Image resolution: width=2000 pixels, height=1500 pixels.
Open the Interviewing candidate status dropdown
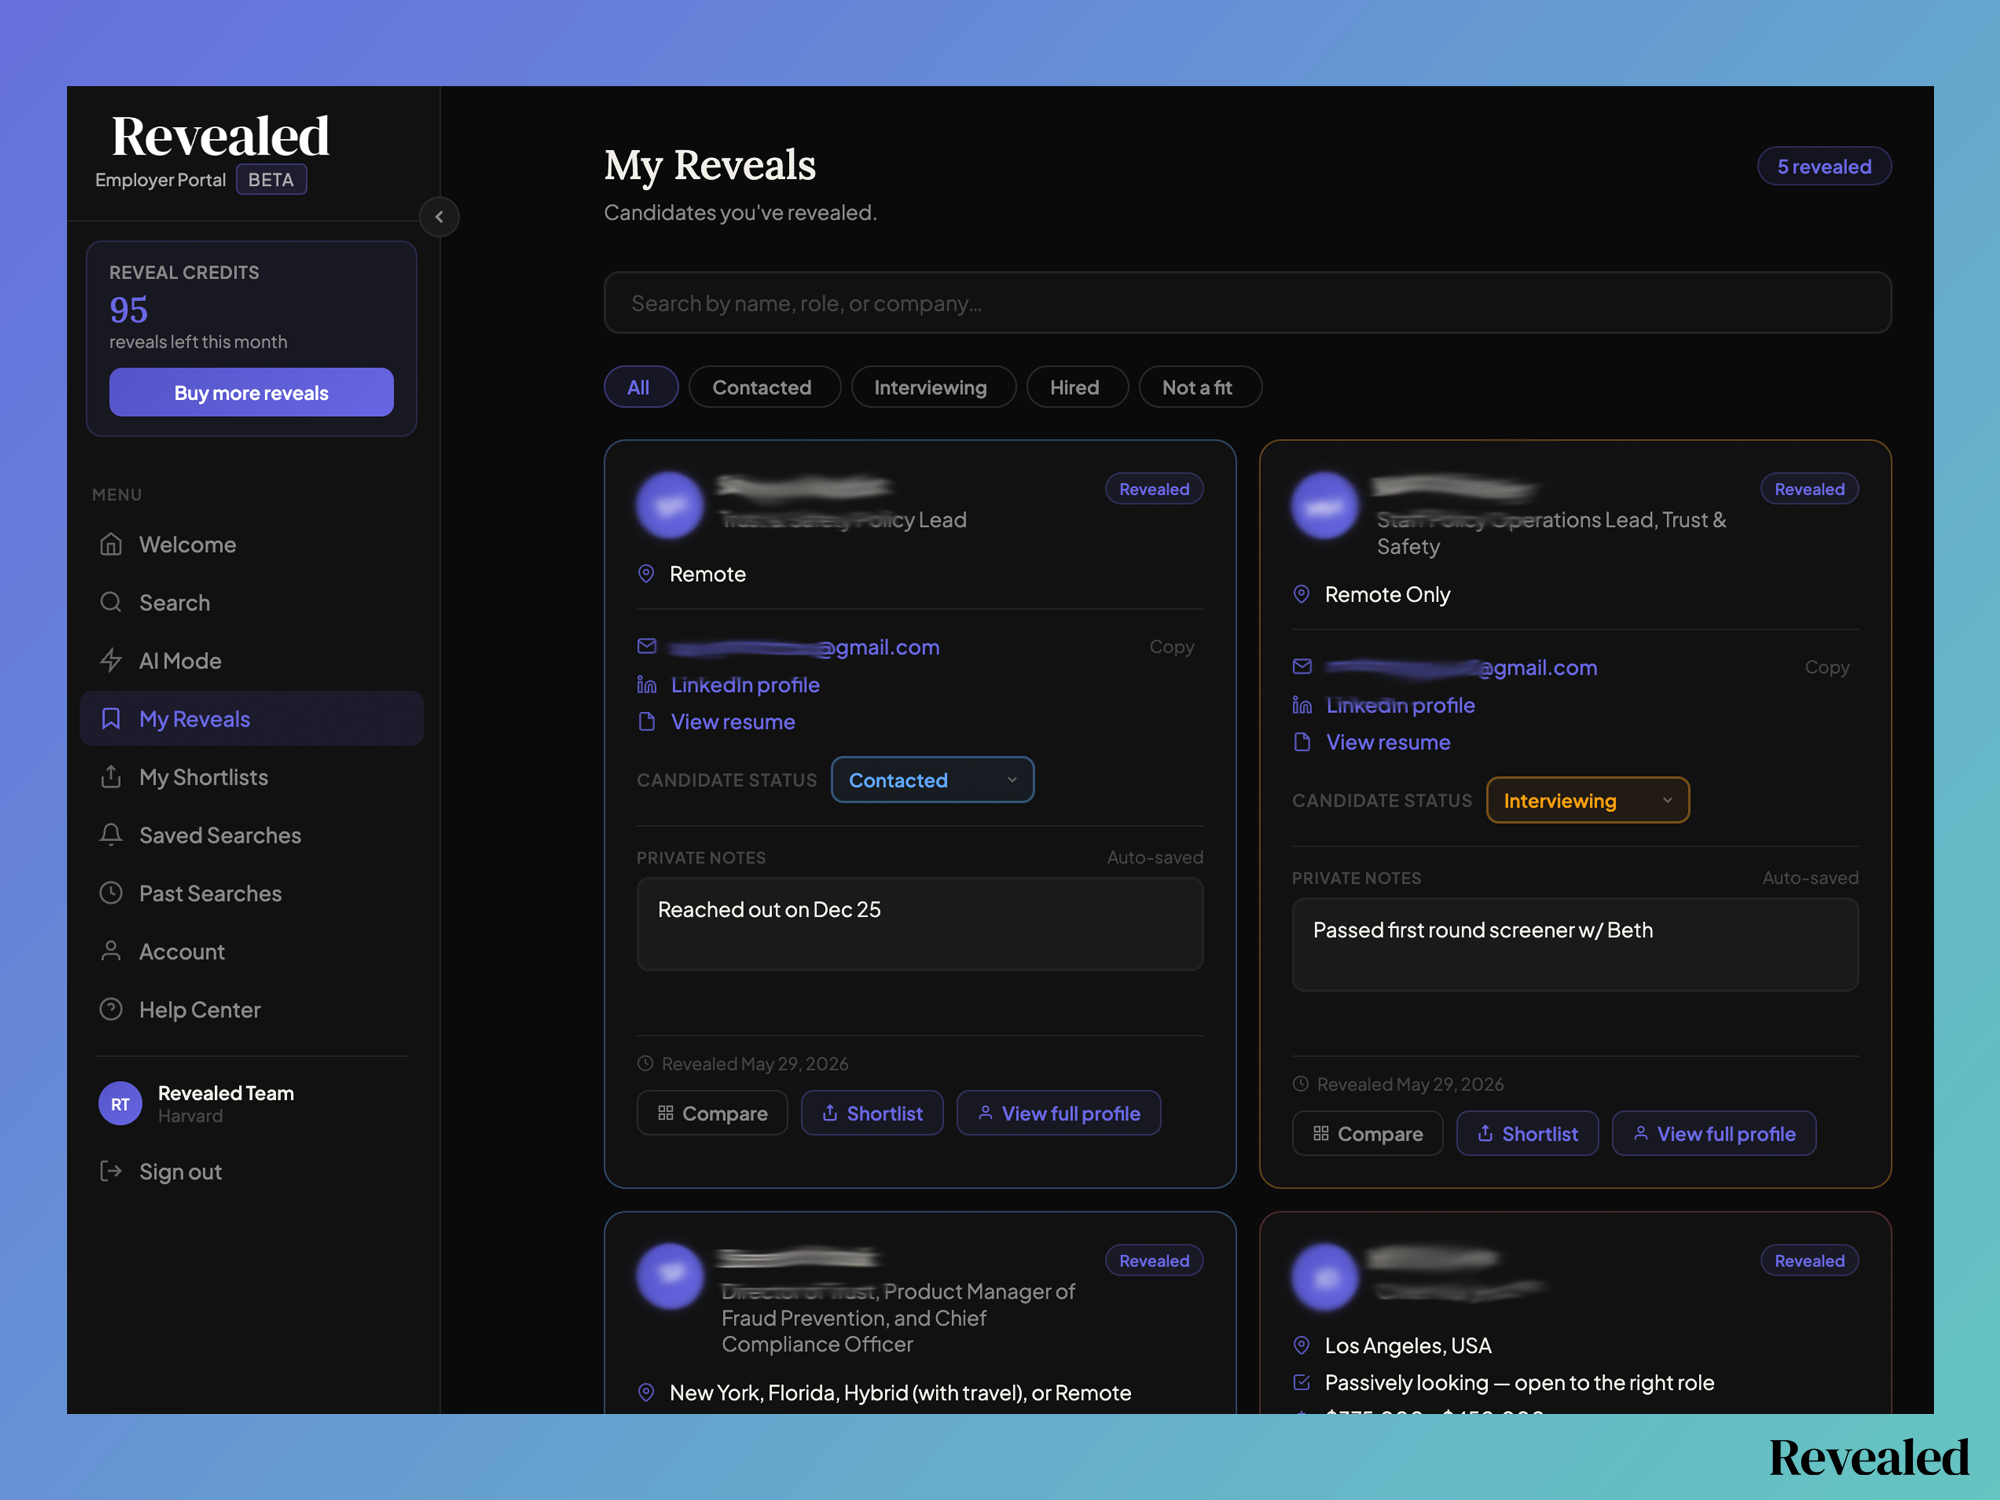click(x=1588, y=800)
